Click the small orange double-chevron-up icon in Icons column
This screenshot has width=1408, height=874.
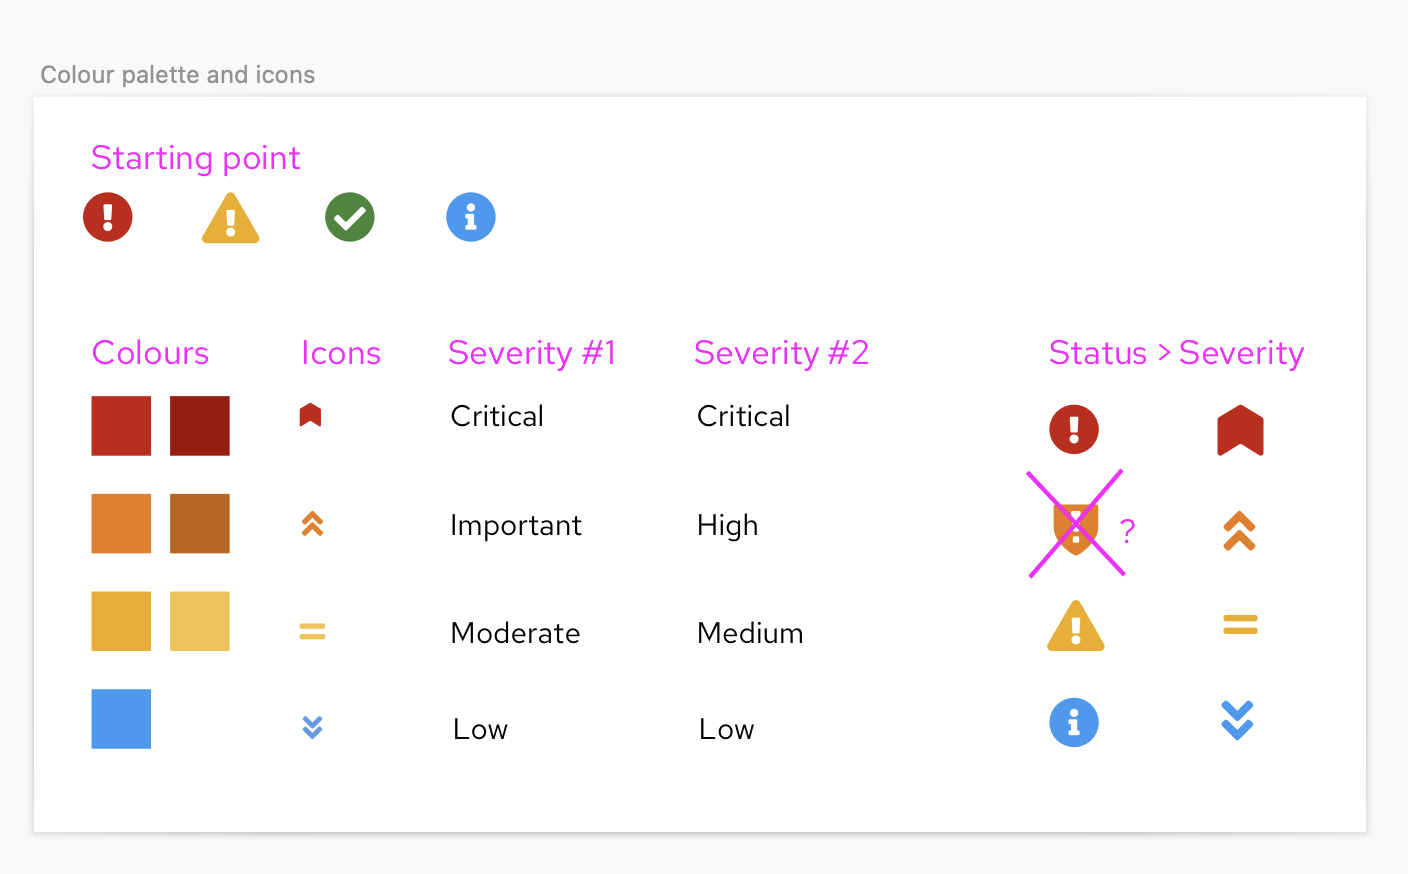(312, 524)
